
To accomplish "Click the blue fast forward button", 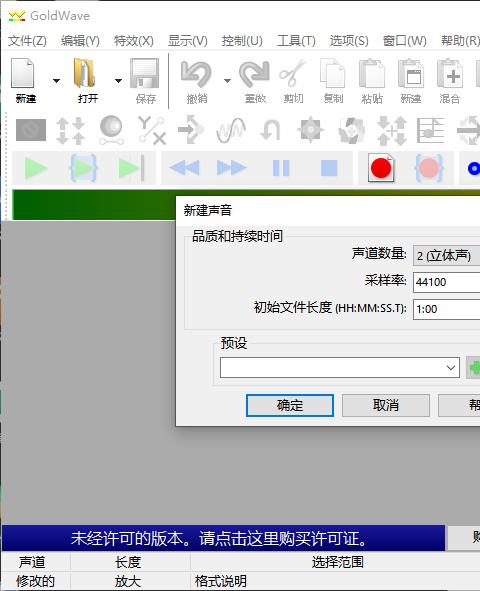I will point(231,168).
